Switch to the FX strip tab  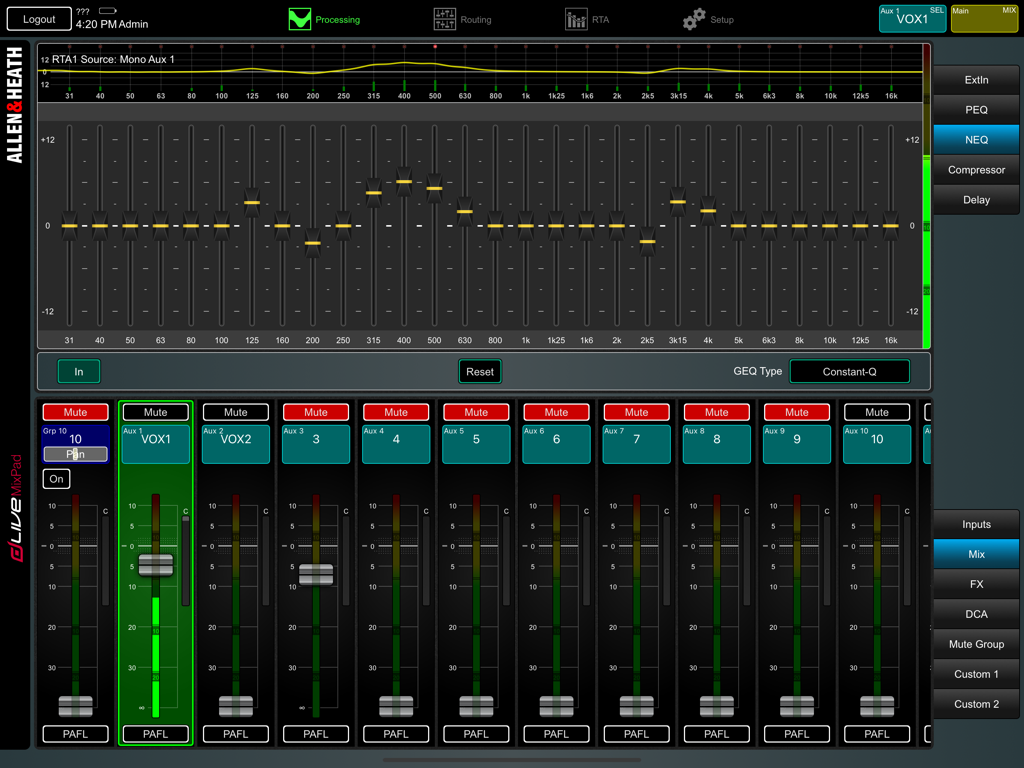976,584
